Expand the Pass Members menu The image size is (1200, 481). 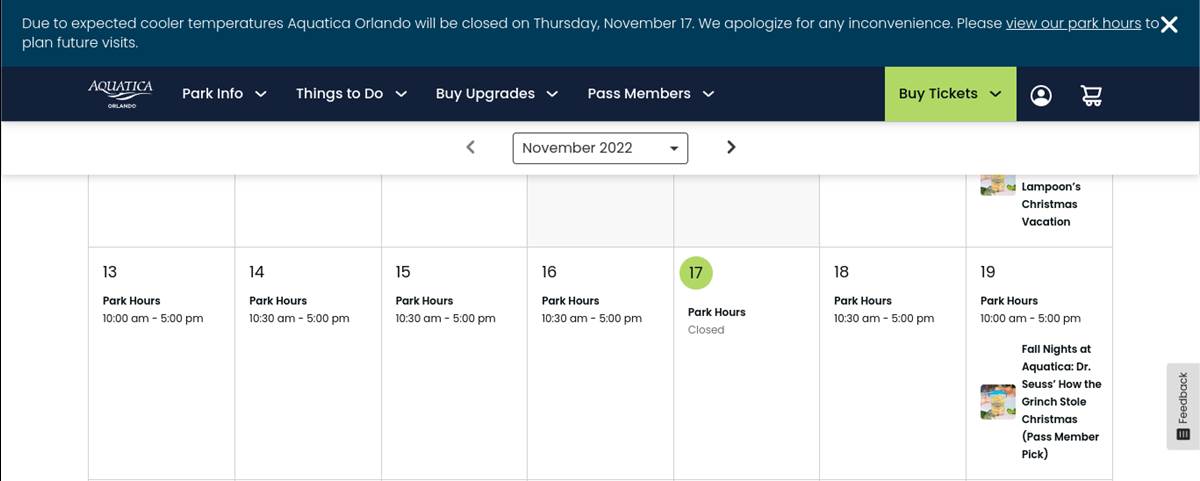pos(650,94)
